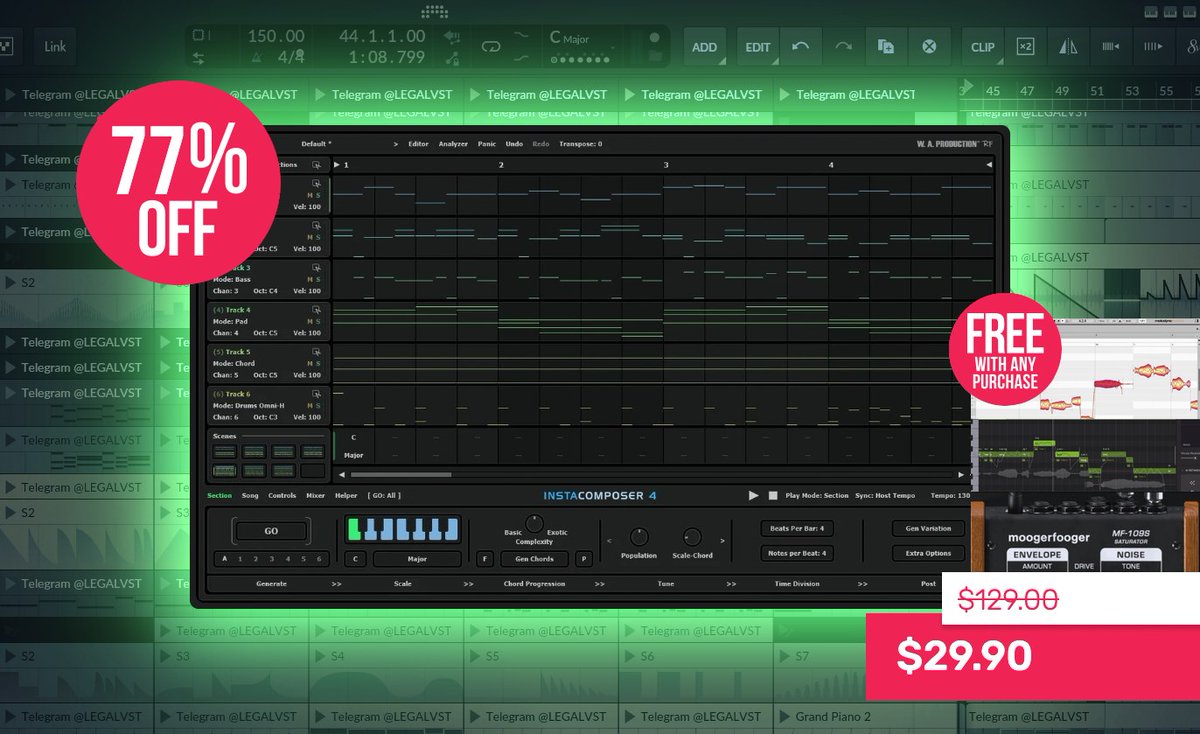Click the record dot in the transport
1200x734 pixels.
(654, 38)
